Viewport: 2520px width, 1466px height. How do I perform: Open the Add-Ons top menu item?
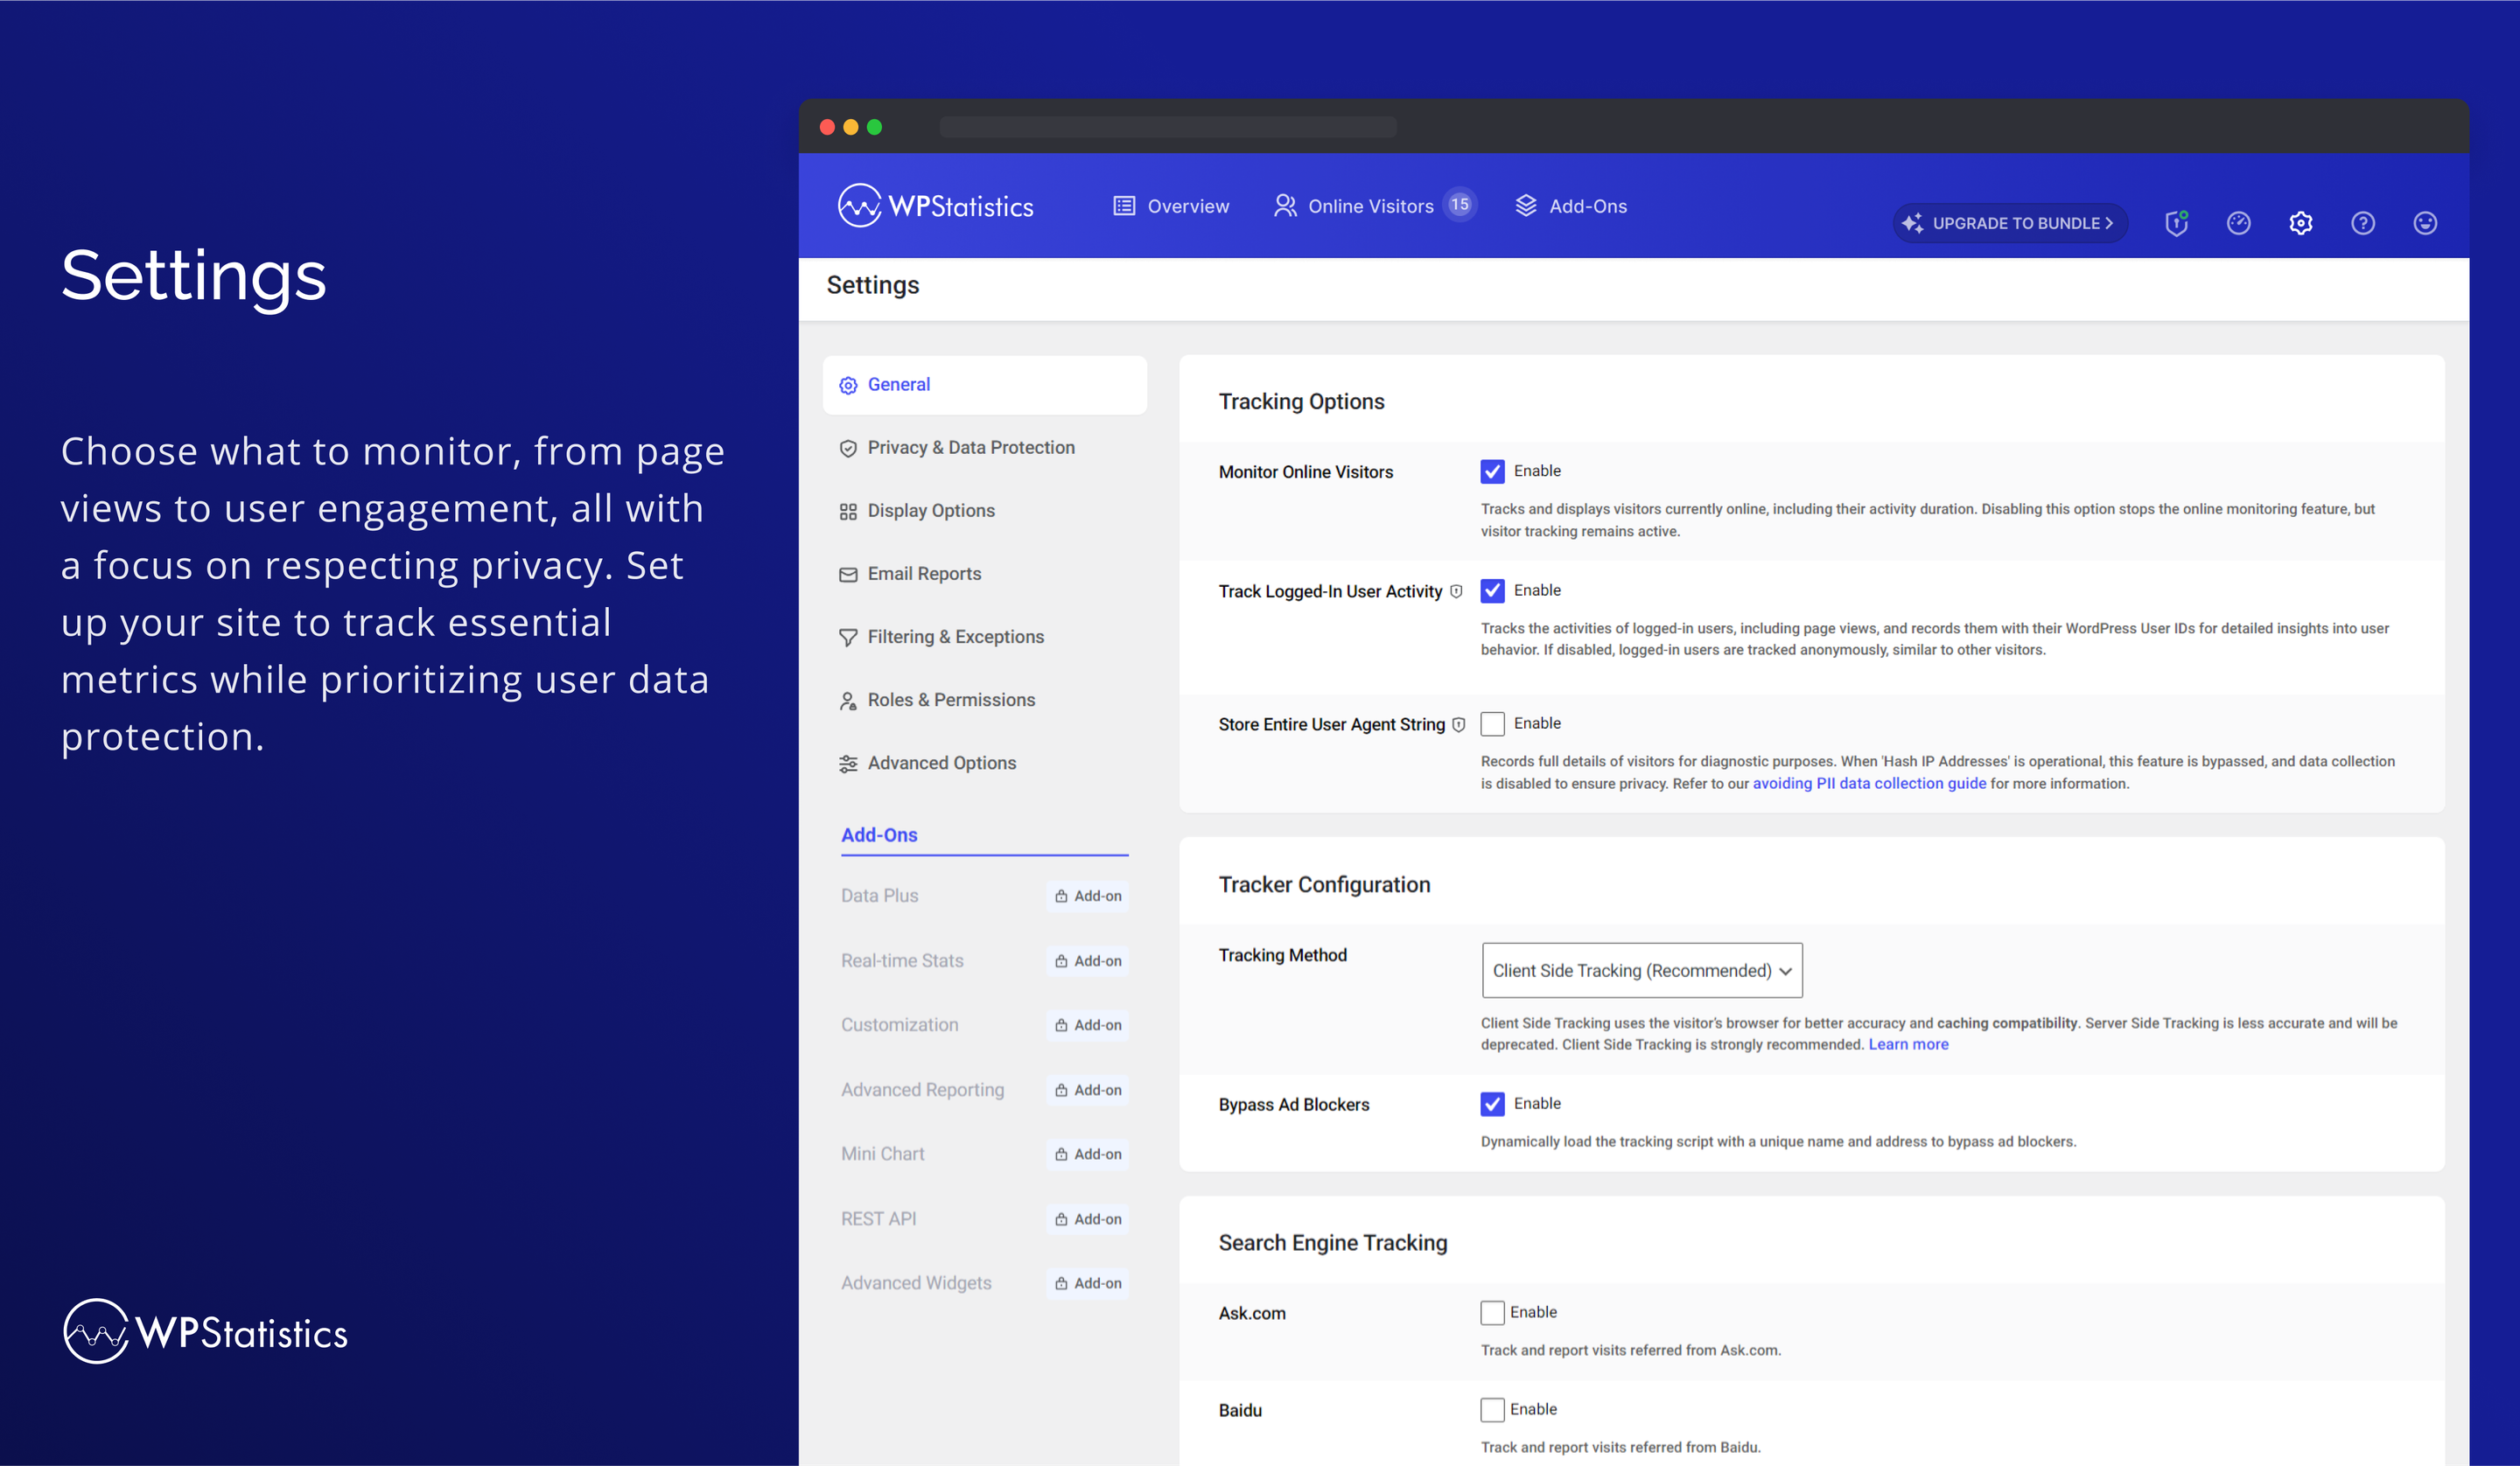click(1570, 206)
